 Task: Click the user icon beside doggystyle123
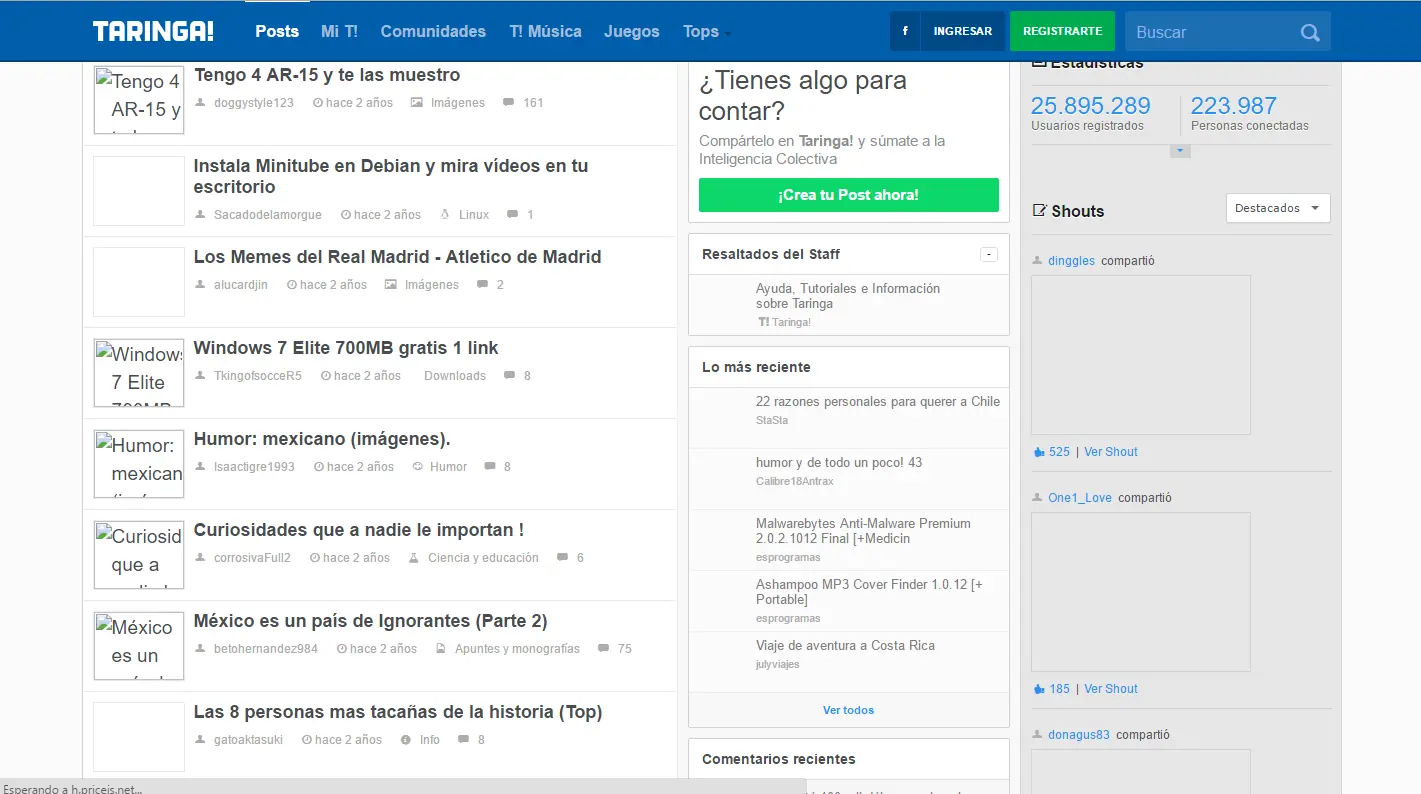[200, 102]
